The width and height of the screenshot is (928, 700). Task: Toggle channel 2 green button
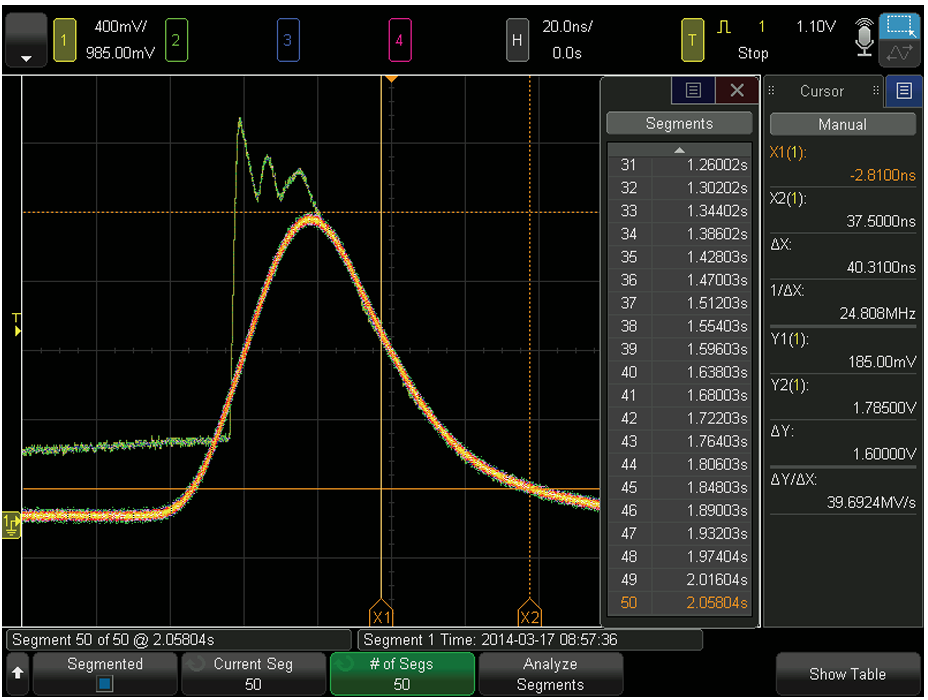coord(176,40)
